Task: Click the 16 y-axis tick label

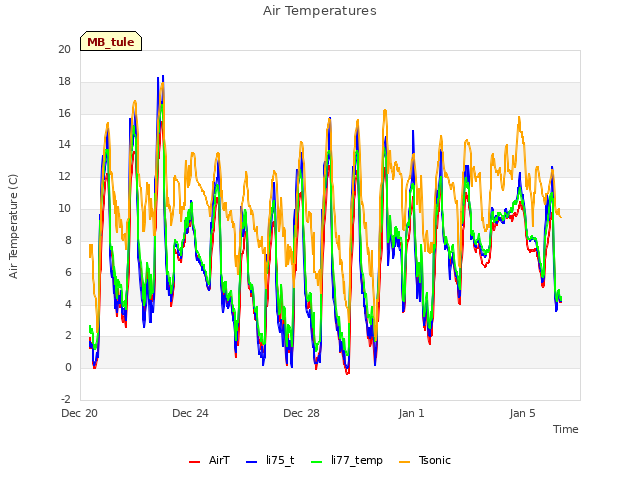Action: point(64,113)
